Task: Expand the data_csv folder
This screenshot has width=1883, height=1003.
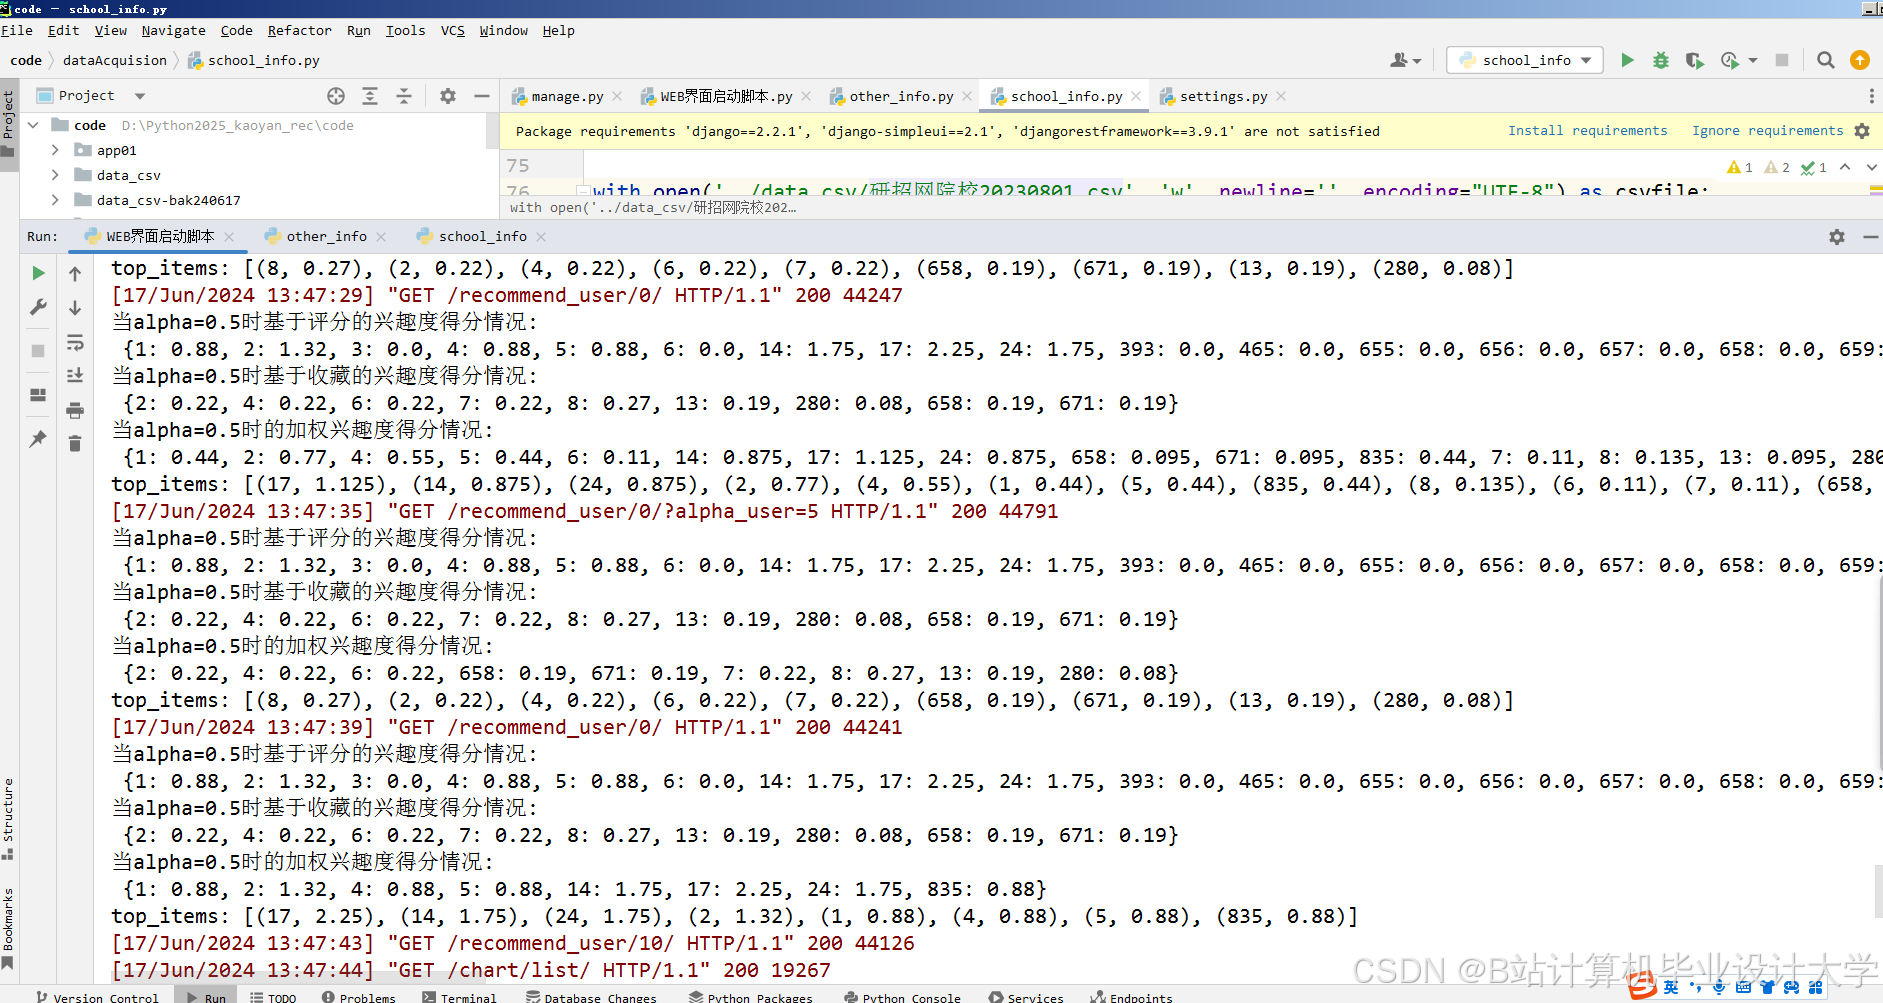Action: pos(55,175)
